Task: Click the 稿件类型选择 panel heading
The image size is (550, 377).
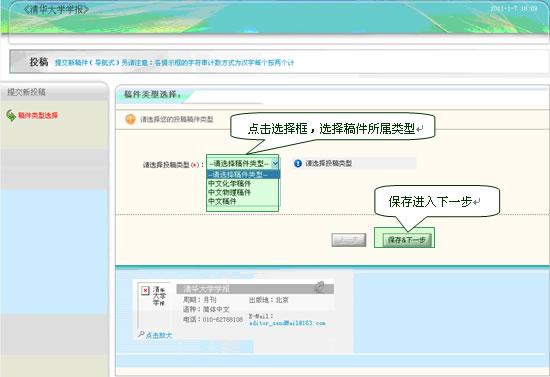Action: point(152,94)
